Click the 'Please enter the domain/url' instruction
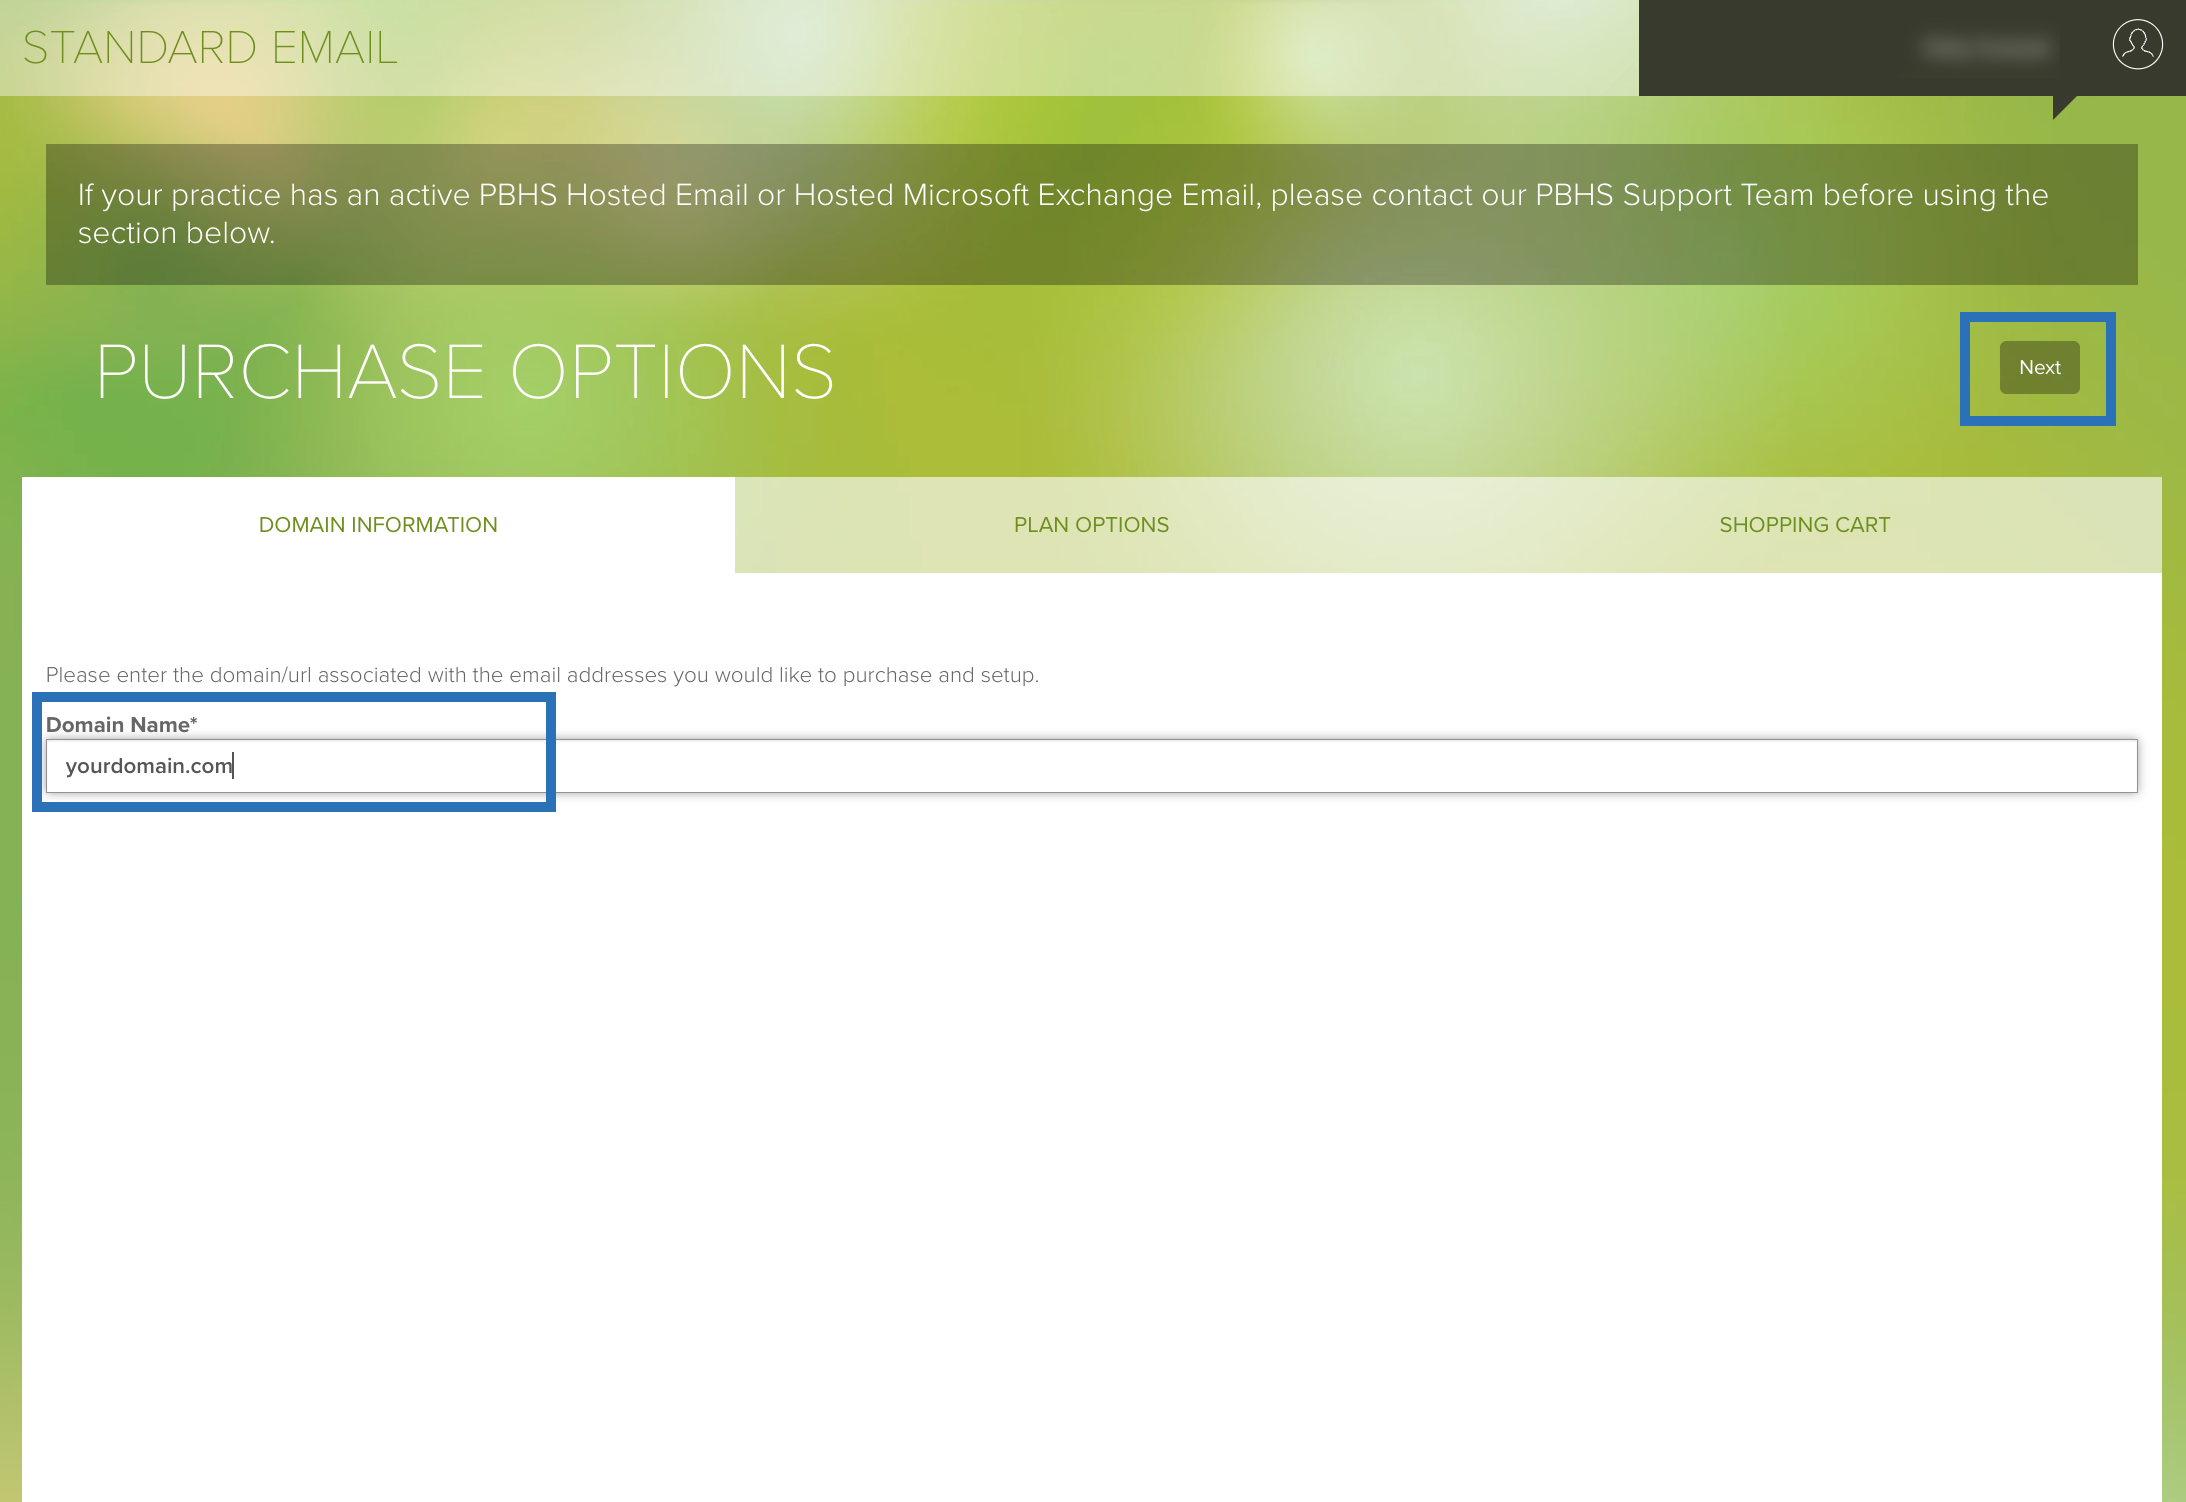Screen dimensions: 2186x1502 pos(542,675)
